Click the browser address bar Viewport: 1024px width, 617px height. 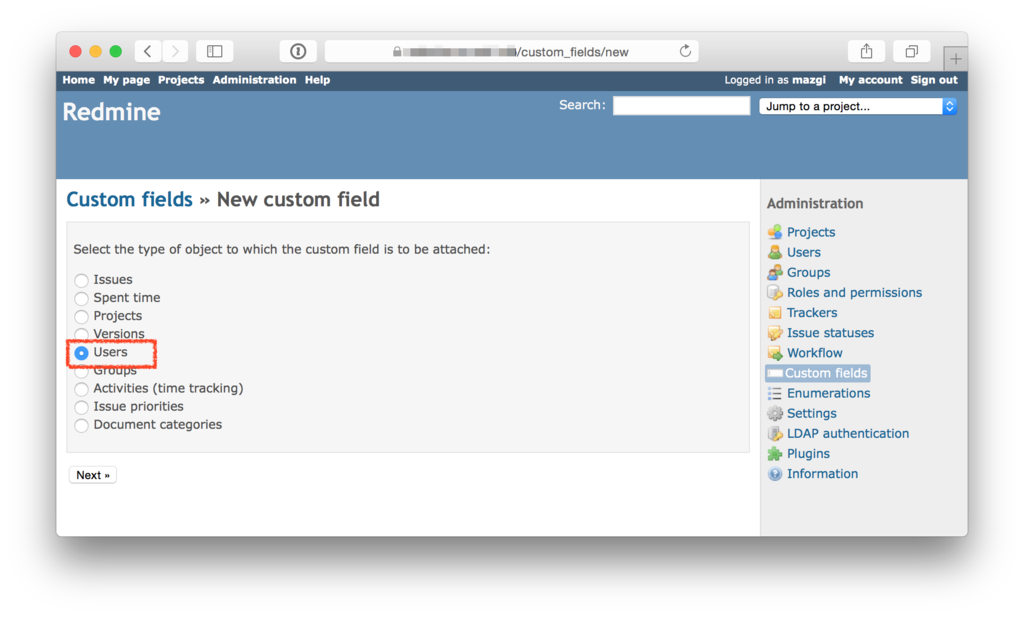[511, 52]
